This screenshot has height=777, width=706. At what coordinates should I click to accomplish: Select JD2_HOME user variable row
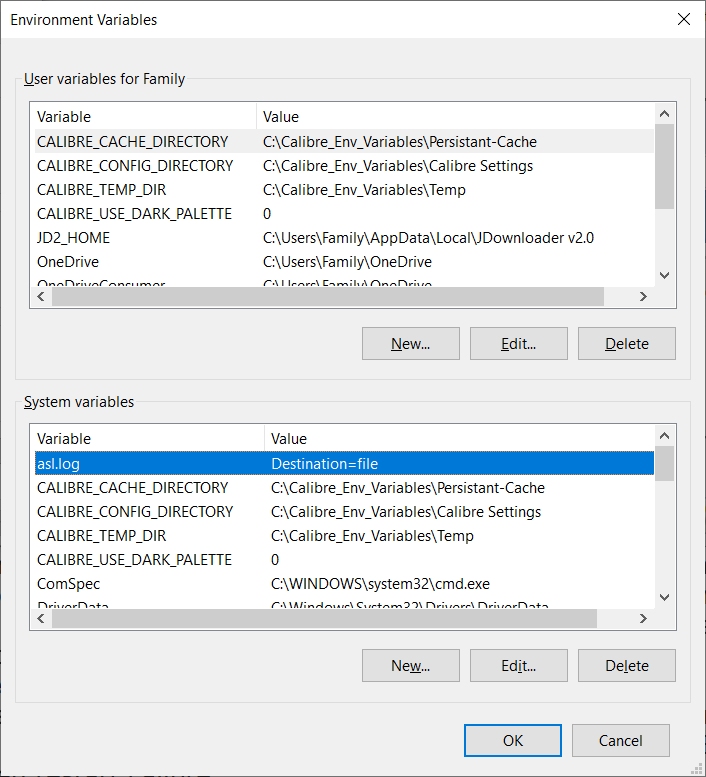pyautogui.click(x=74, y=238)
